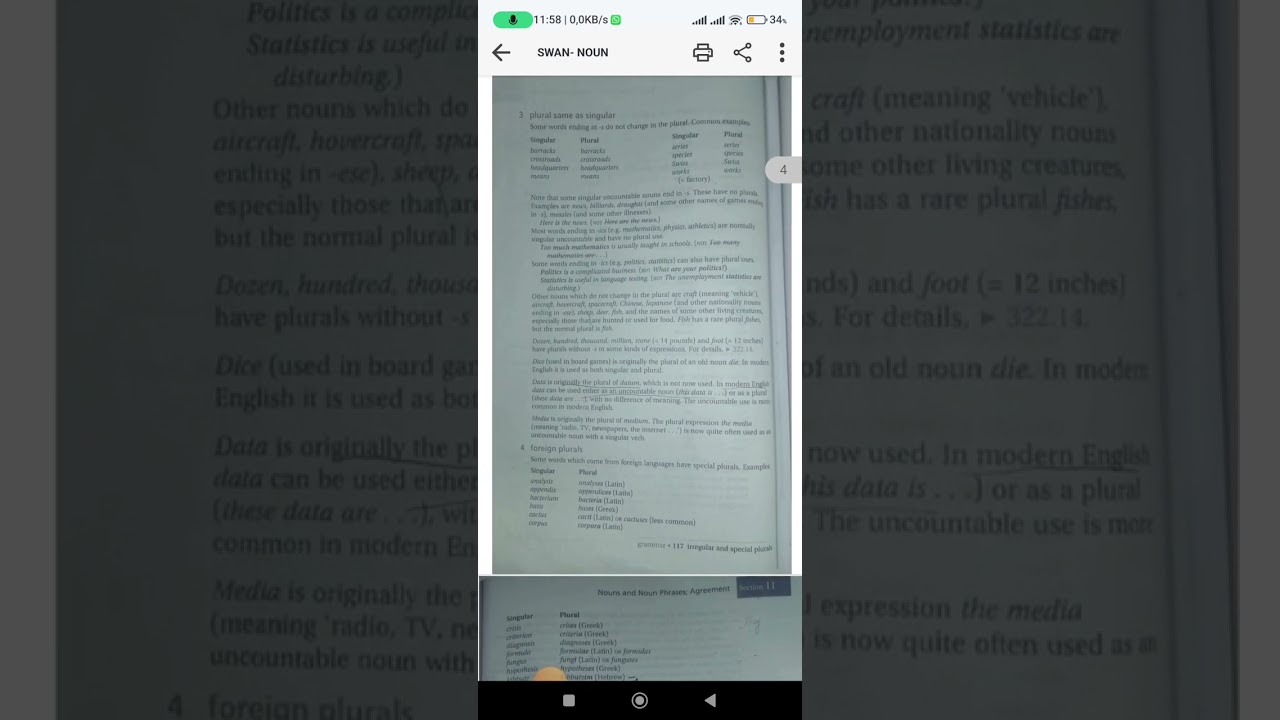The image size is (1280, 720).
Task: Open the three-dot overflow menu
Action: point(782,53)
